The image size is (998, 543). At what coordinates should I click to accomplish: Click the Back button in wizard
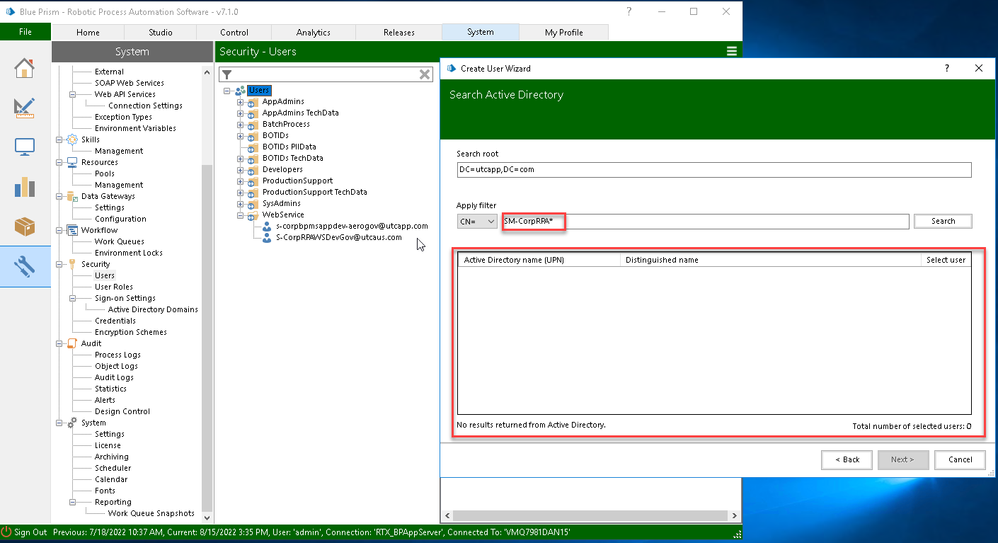[847, 460]
